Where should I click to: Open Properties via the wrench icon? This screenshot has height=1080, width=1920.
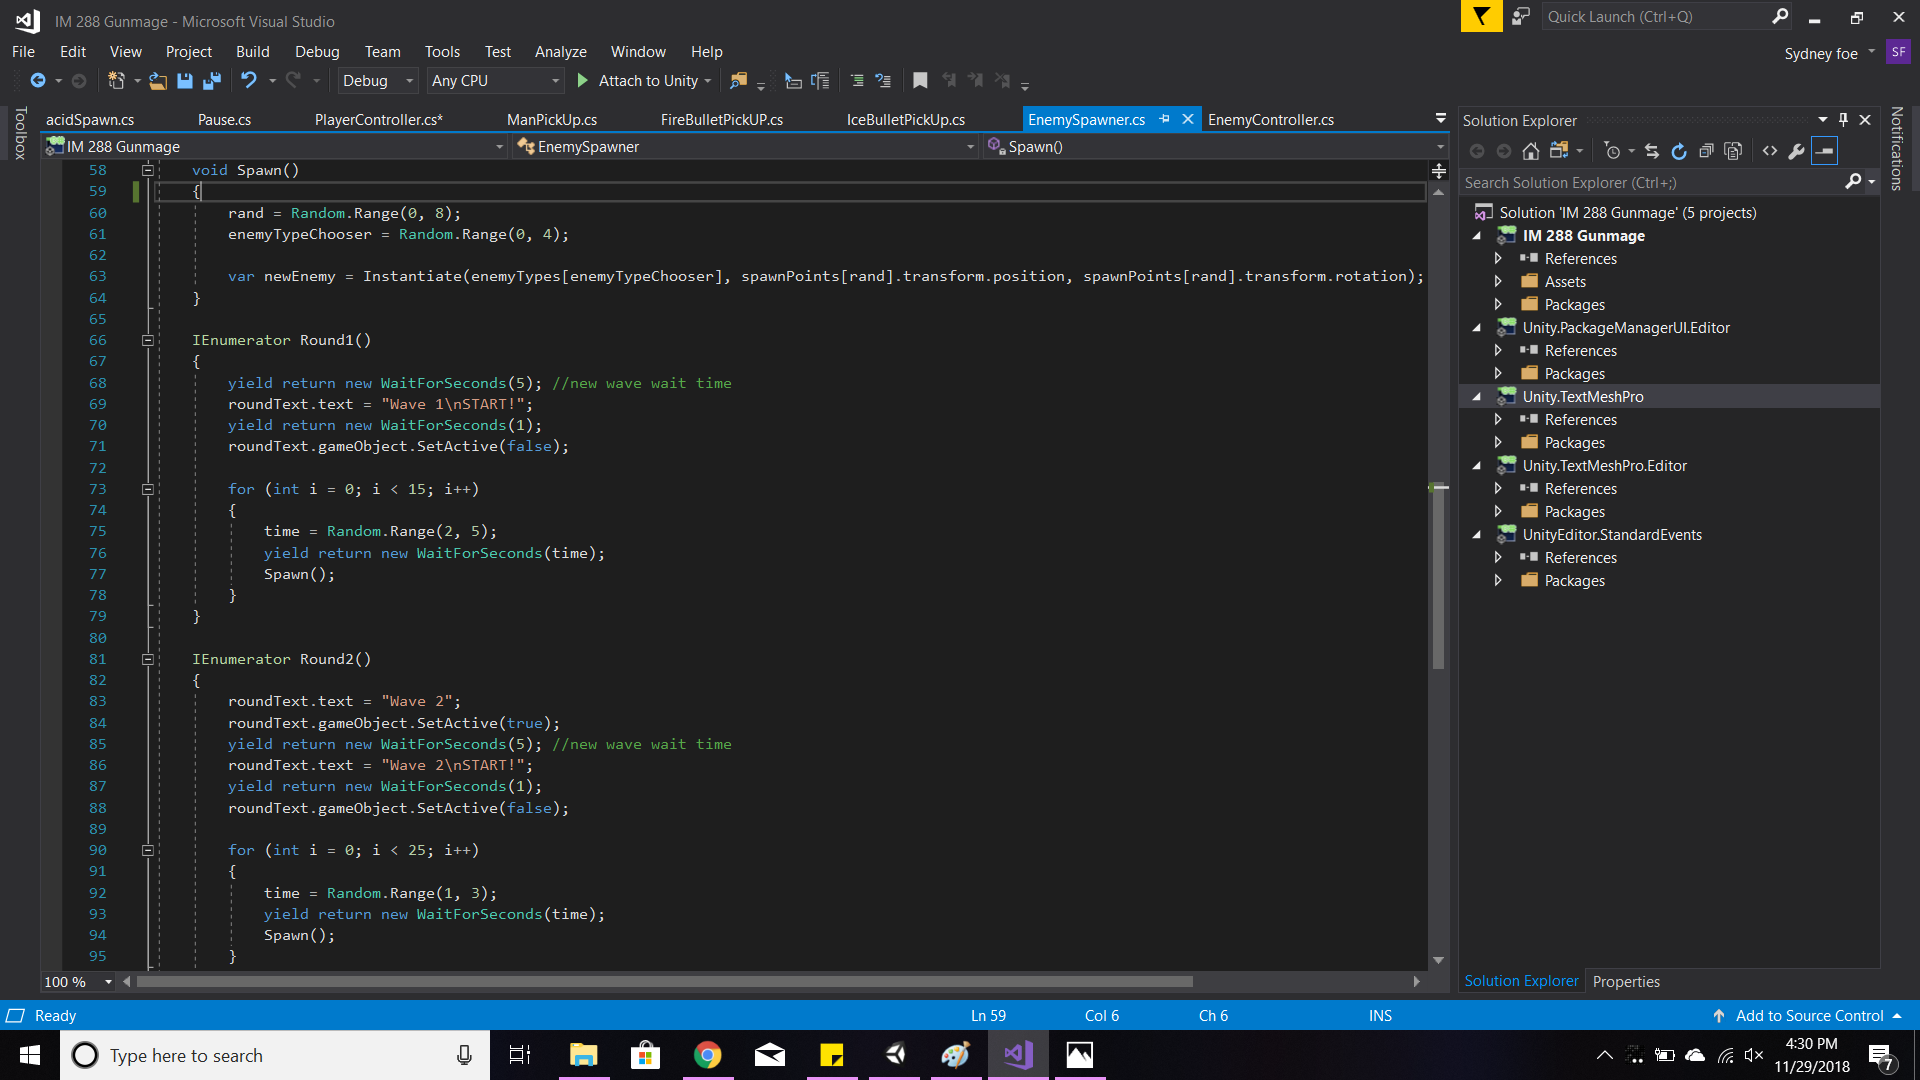pyautogui.click(x=1797, y=151)
